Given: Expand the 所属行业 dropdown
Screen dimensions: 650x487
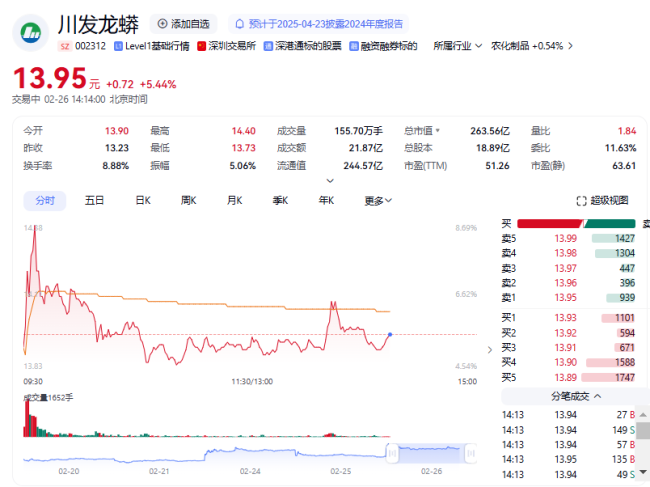Looking at the screenshot, I should click(x=458, y=46).
